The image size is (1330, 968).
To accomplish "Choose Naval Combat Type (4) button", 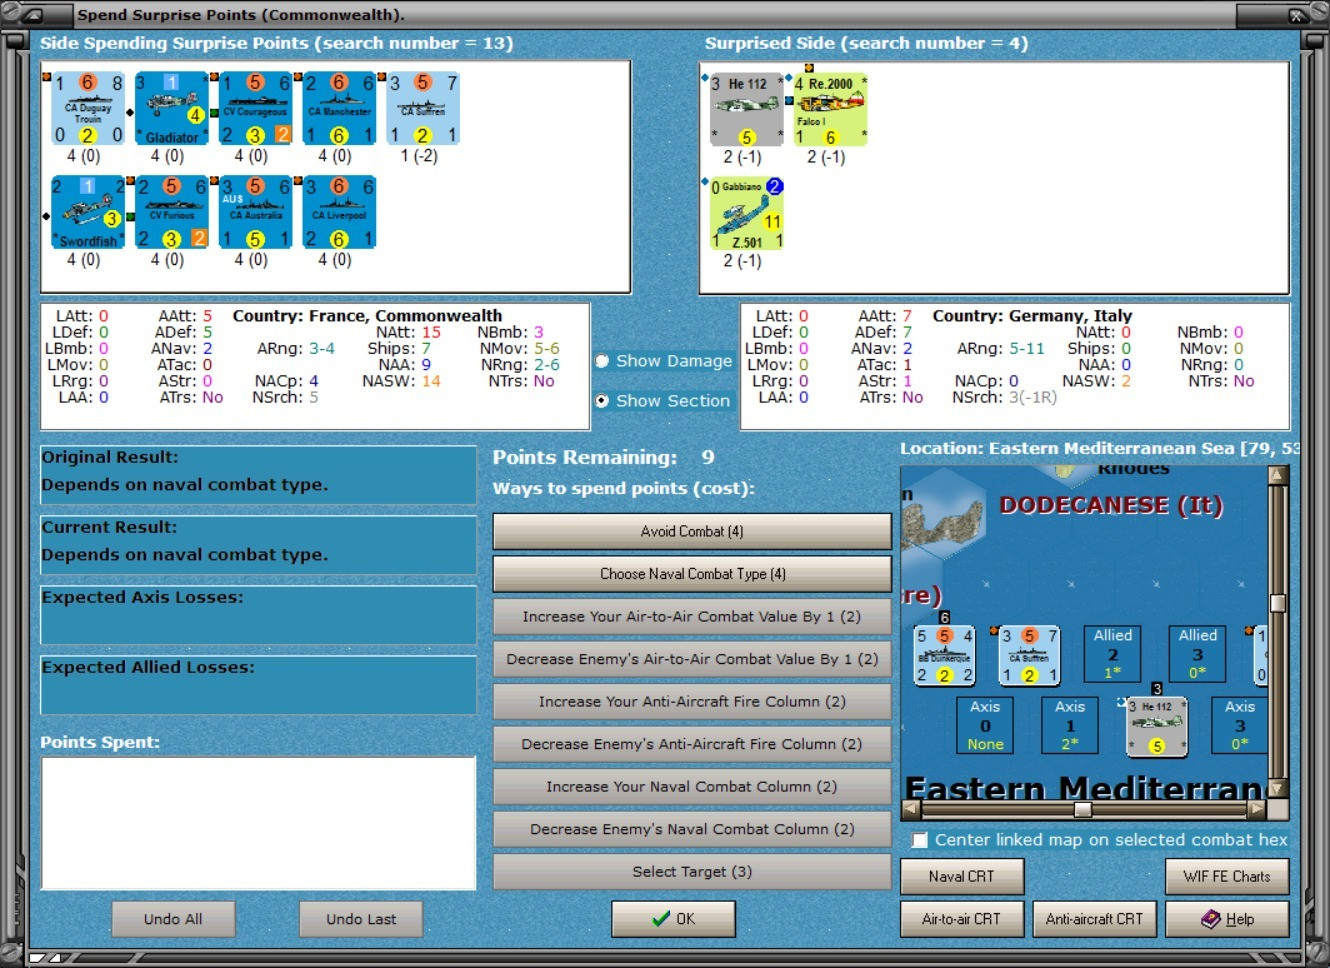I will coord(692,574).
